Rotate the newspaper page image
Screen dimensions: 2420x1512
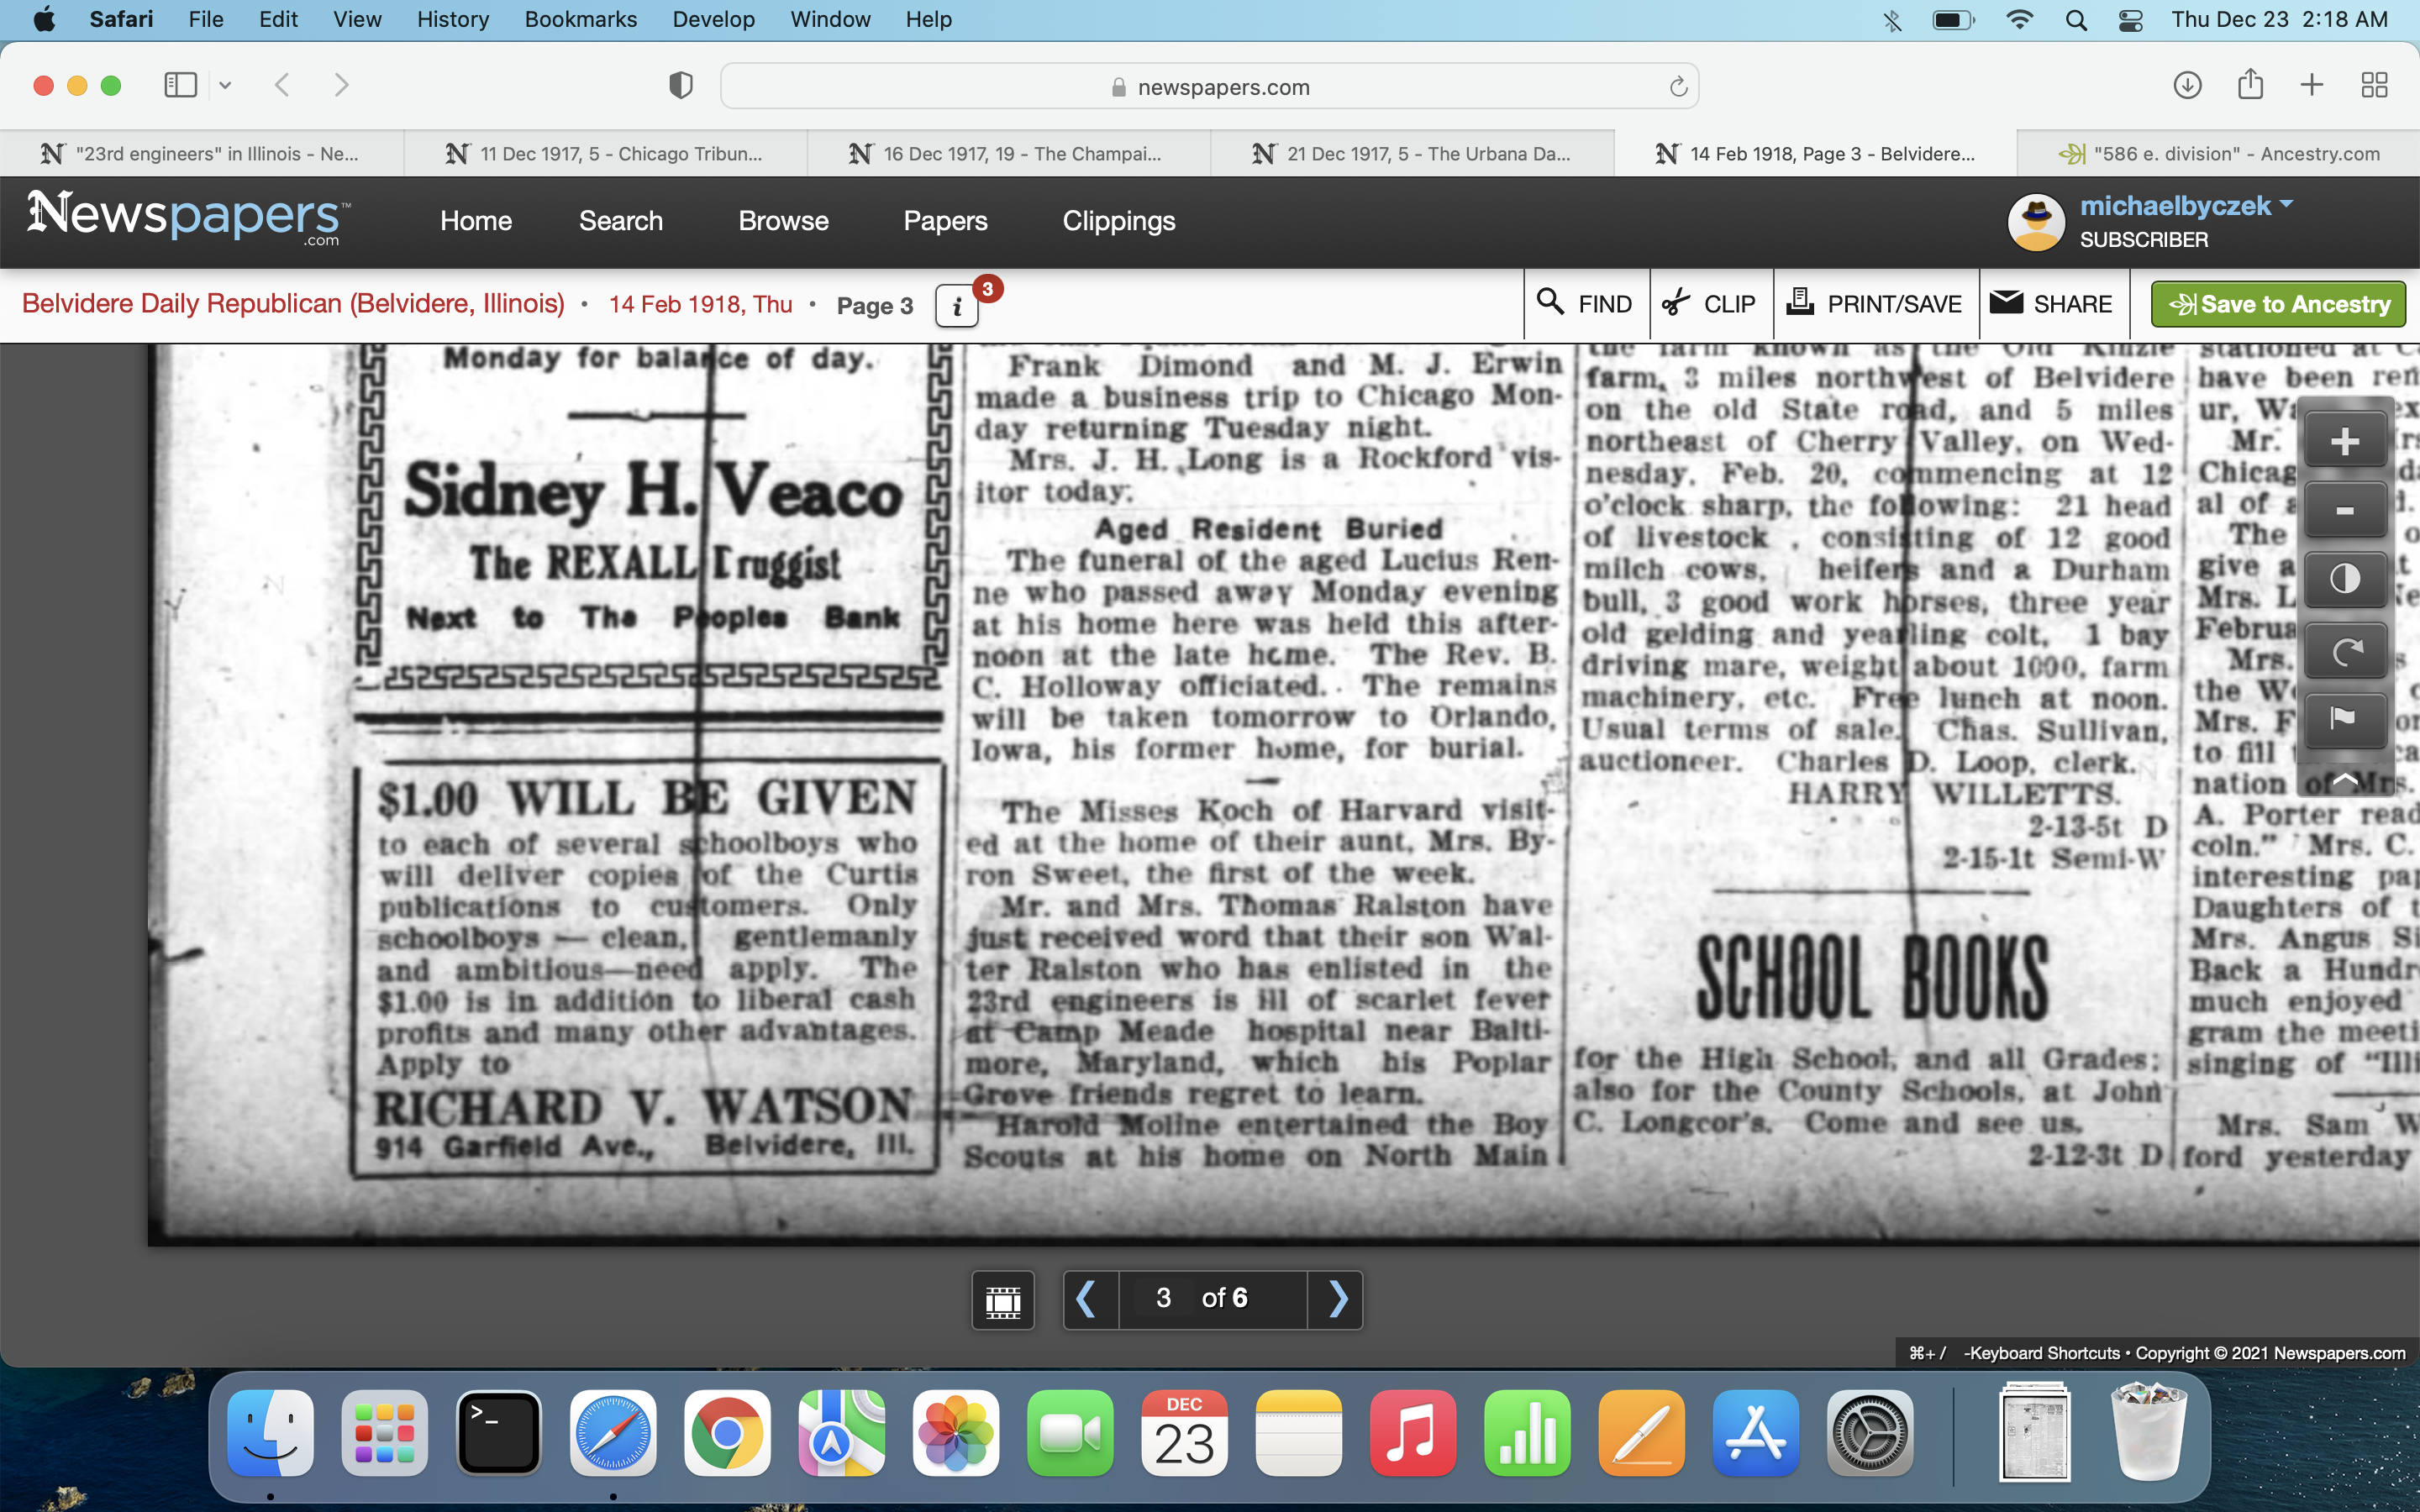point(2344,652)
